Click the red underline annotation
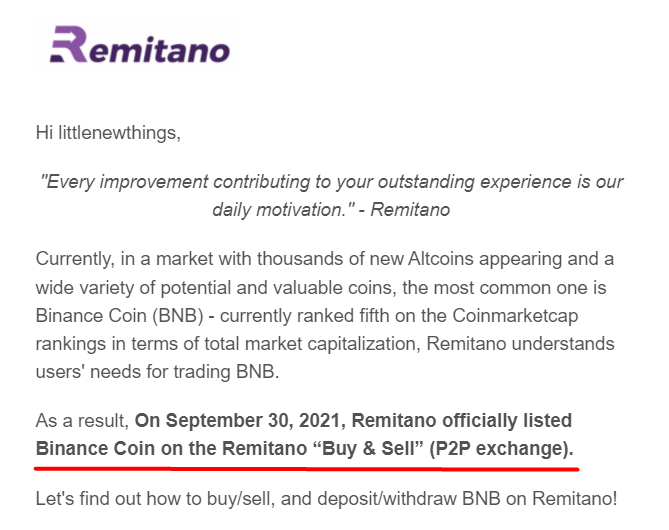Image resolution: width=669 pixels, height=530 pixels. point(306,469)
